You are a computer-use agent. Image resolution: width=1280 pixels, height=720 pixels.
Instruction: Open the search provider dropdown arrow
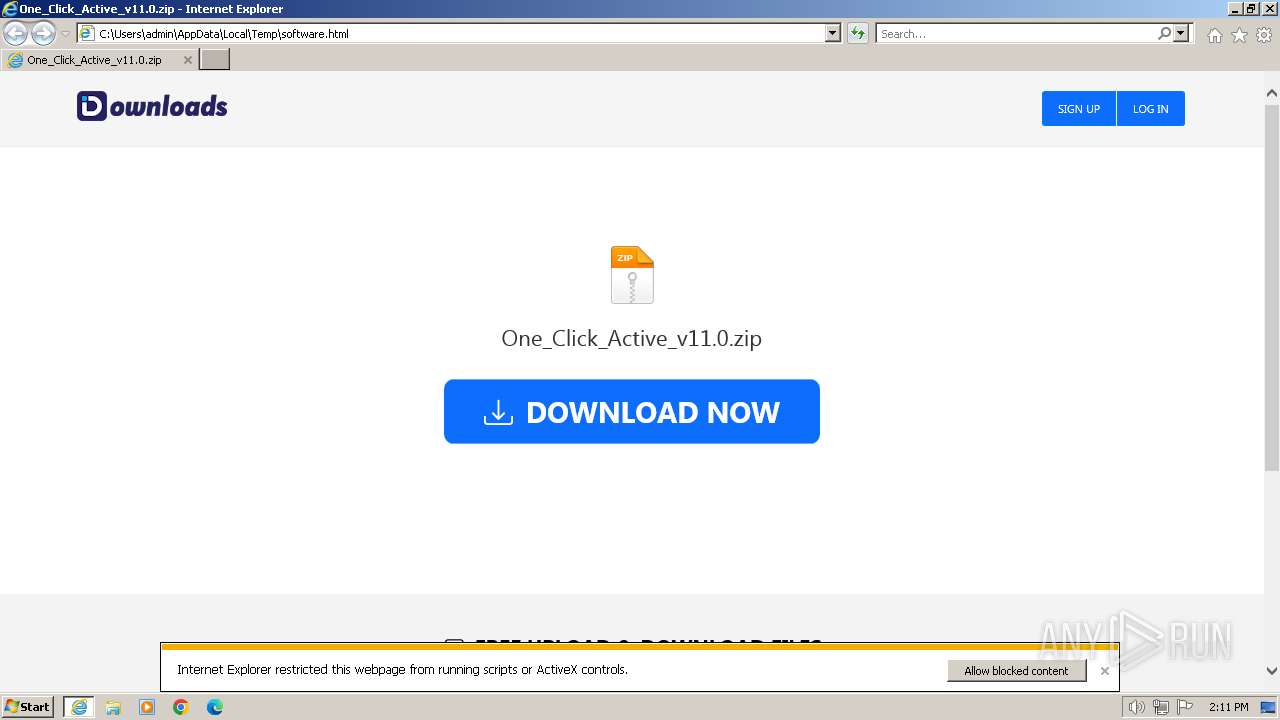pyautogui.click(x=1181, y=33)
